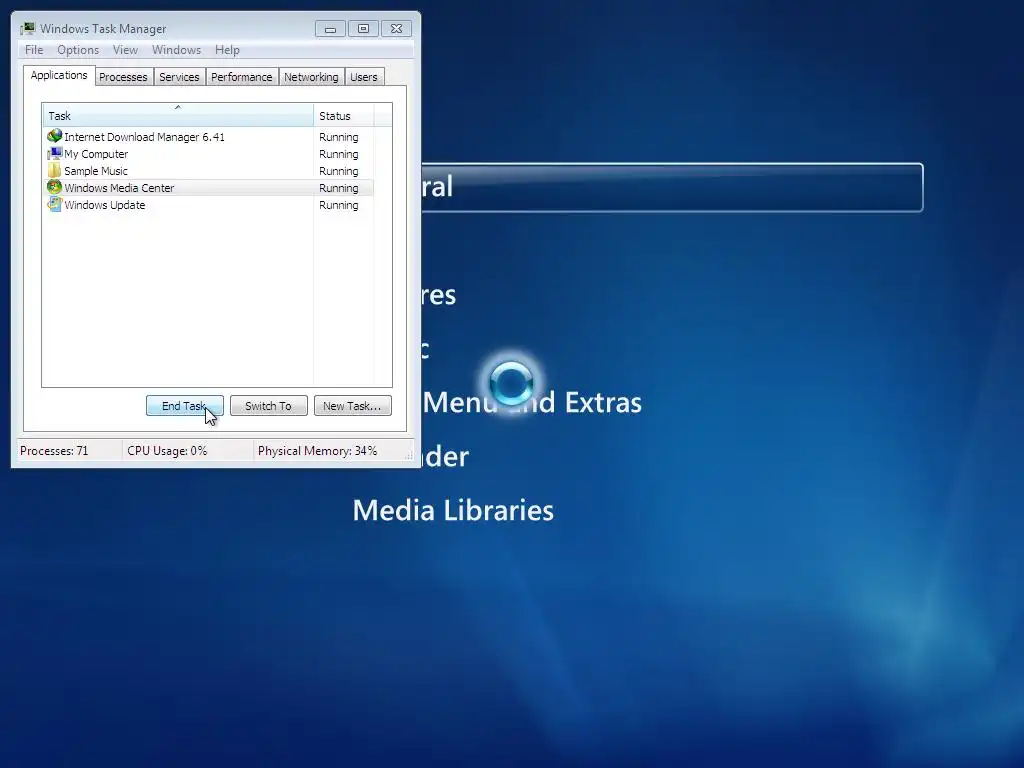The image size is (1024, 768).
Task: Click the Sample Music folder icon
Action: [x=54, y=170]
